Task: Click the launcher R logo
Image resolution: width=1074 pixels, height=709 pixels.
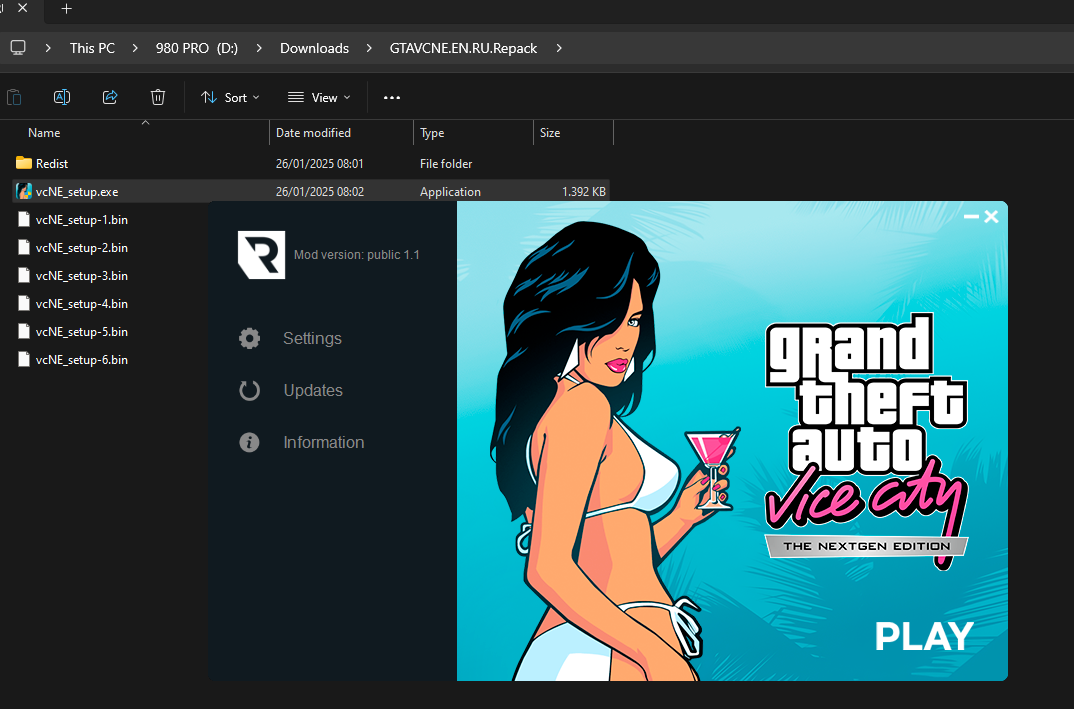Action: (x=261, y=255)
